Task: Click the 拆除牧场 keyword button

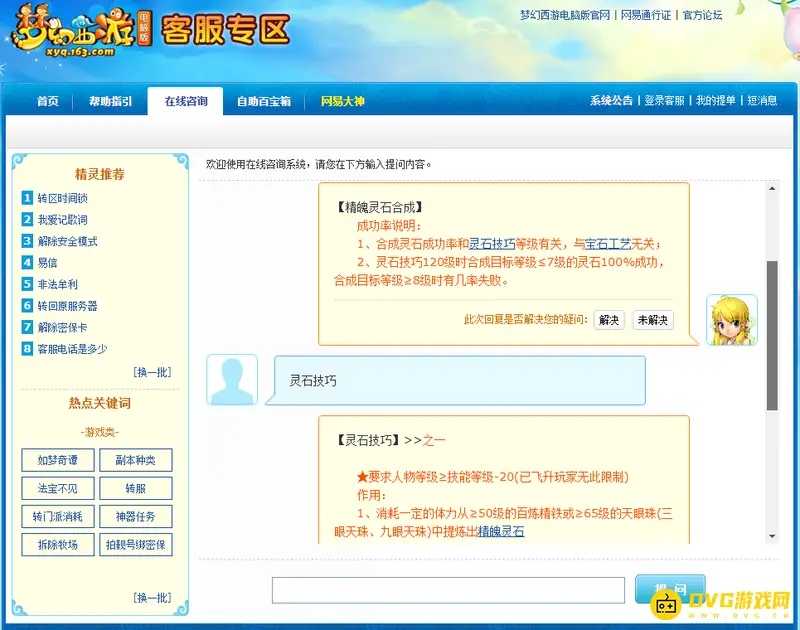Action: coord(58,545)
